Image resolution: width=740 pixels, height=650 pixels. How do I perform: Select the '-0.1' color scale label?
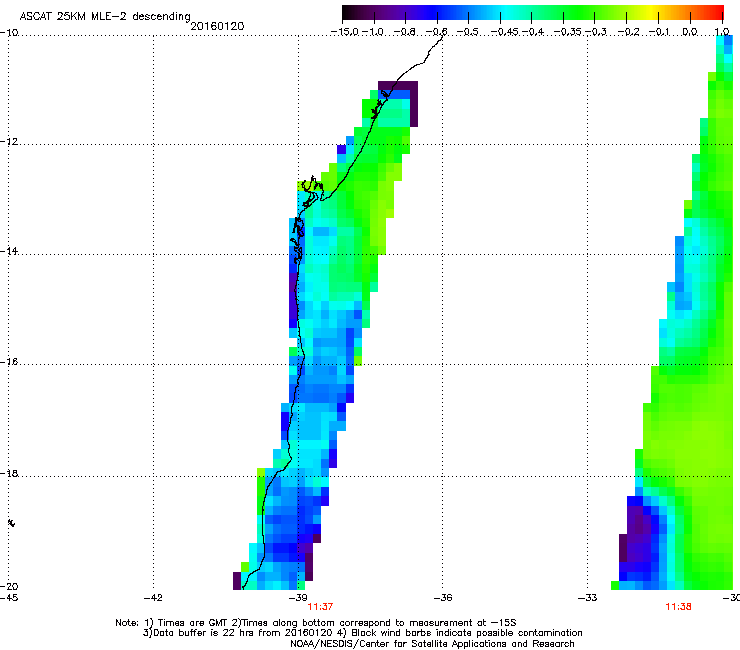click(x=659, y=32)
